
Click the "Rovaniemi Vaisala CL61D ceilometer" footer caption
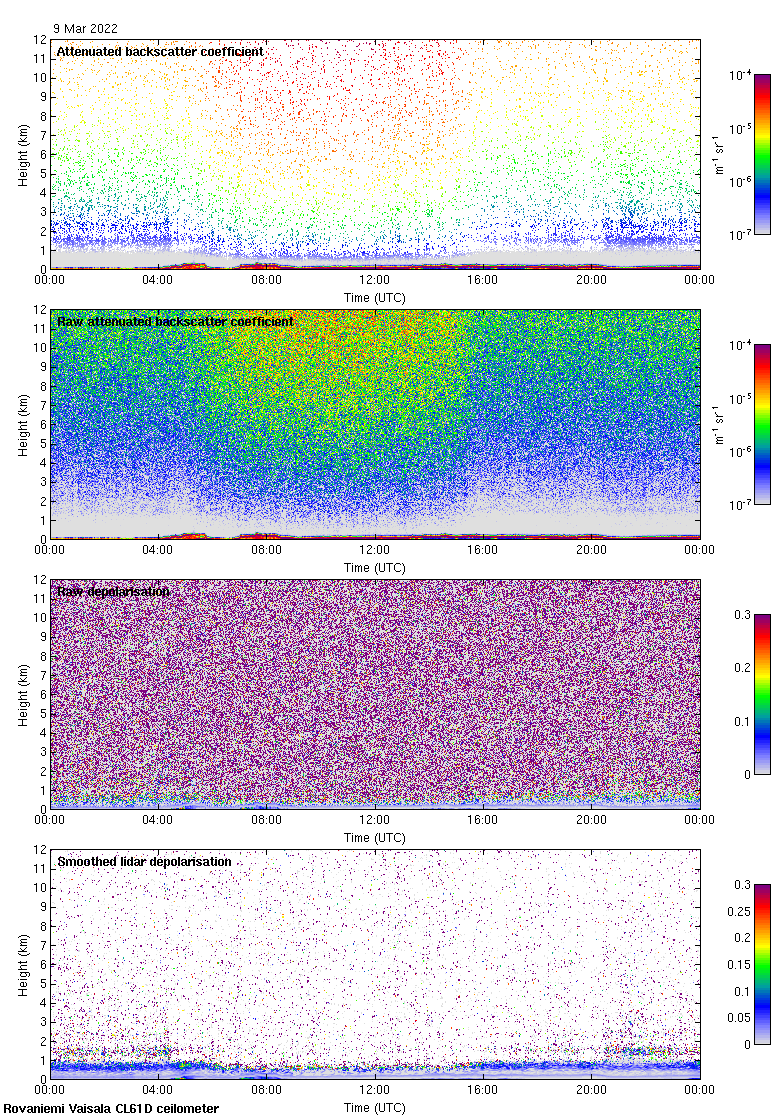point(111,1109)
